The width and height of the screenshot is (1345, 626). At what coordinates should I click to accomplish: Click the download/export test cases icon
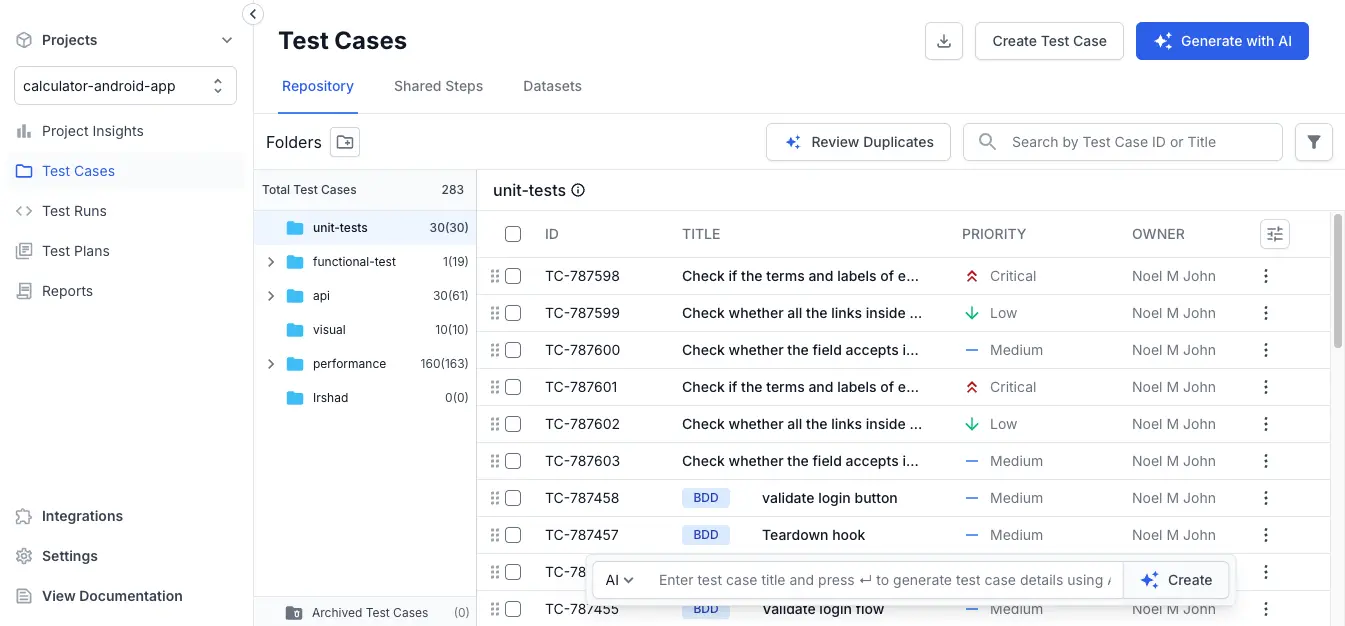(x=943, y=41)
